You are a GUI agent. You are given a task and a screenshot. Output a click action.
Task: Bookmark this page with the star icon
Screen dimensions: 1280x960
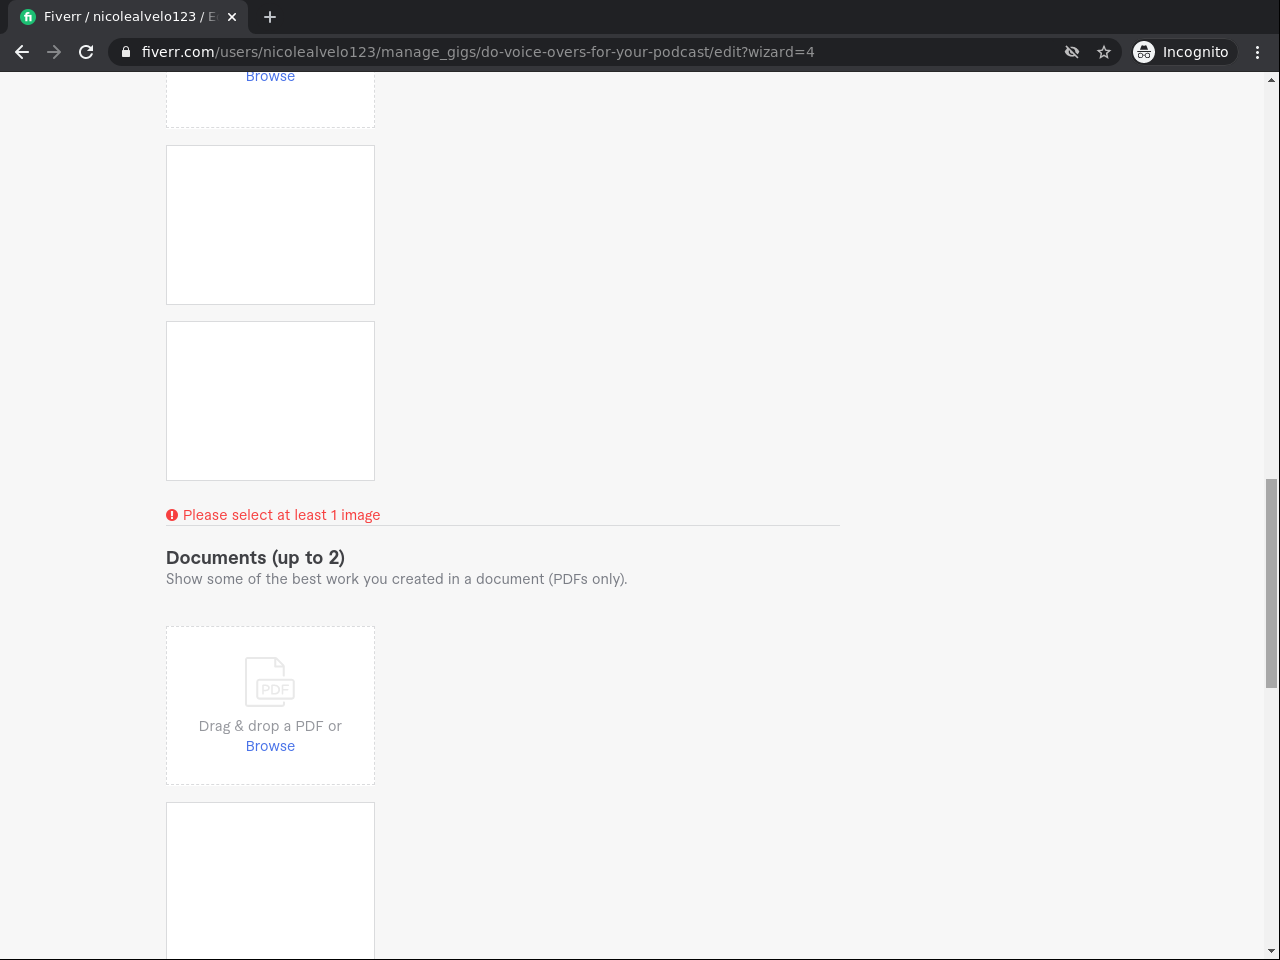coord(1104,52)
